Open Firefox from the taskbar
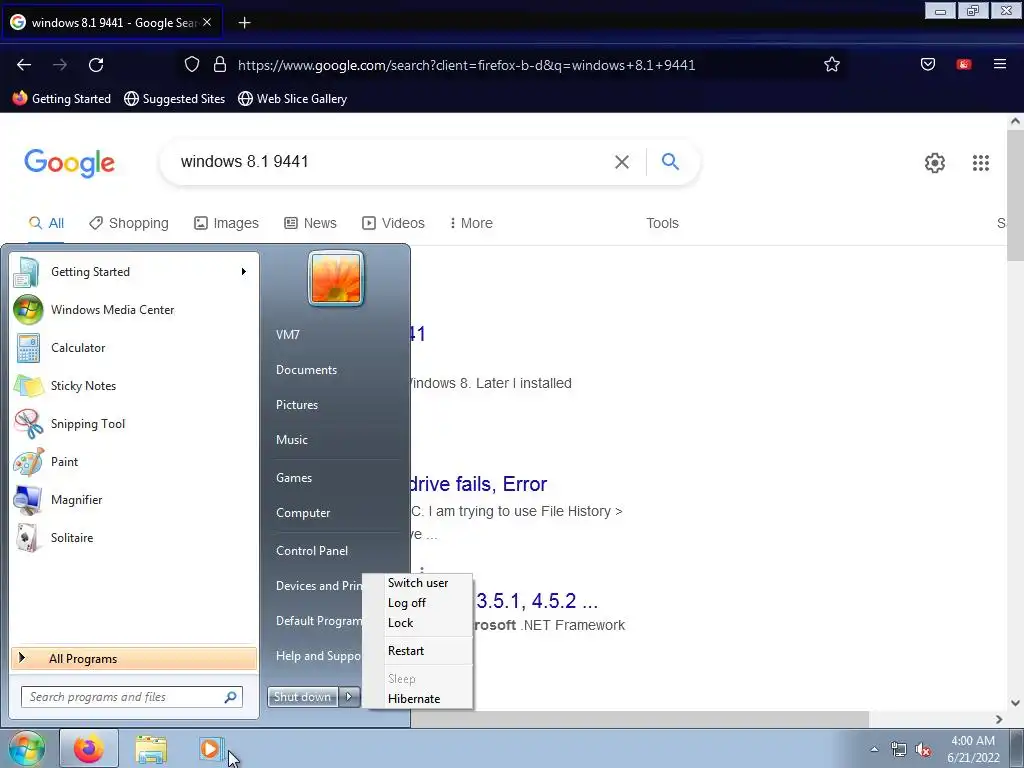Screen dimensions: 1024x768 coord(89,748)
